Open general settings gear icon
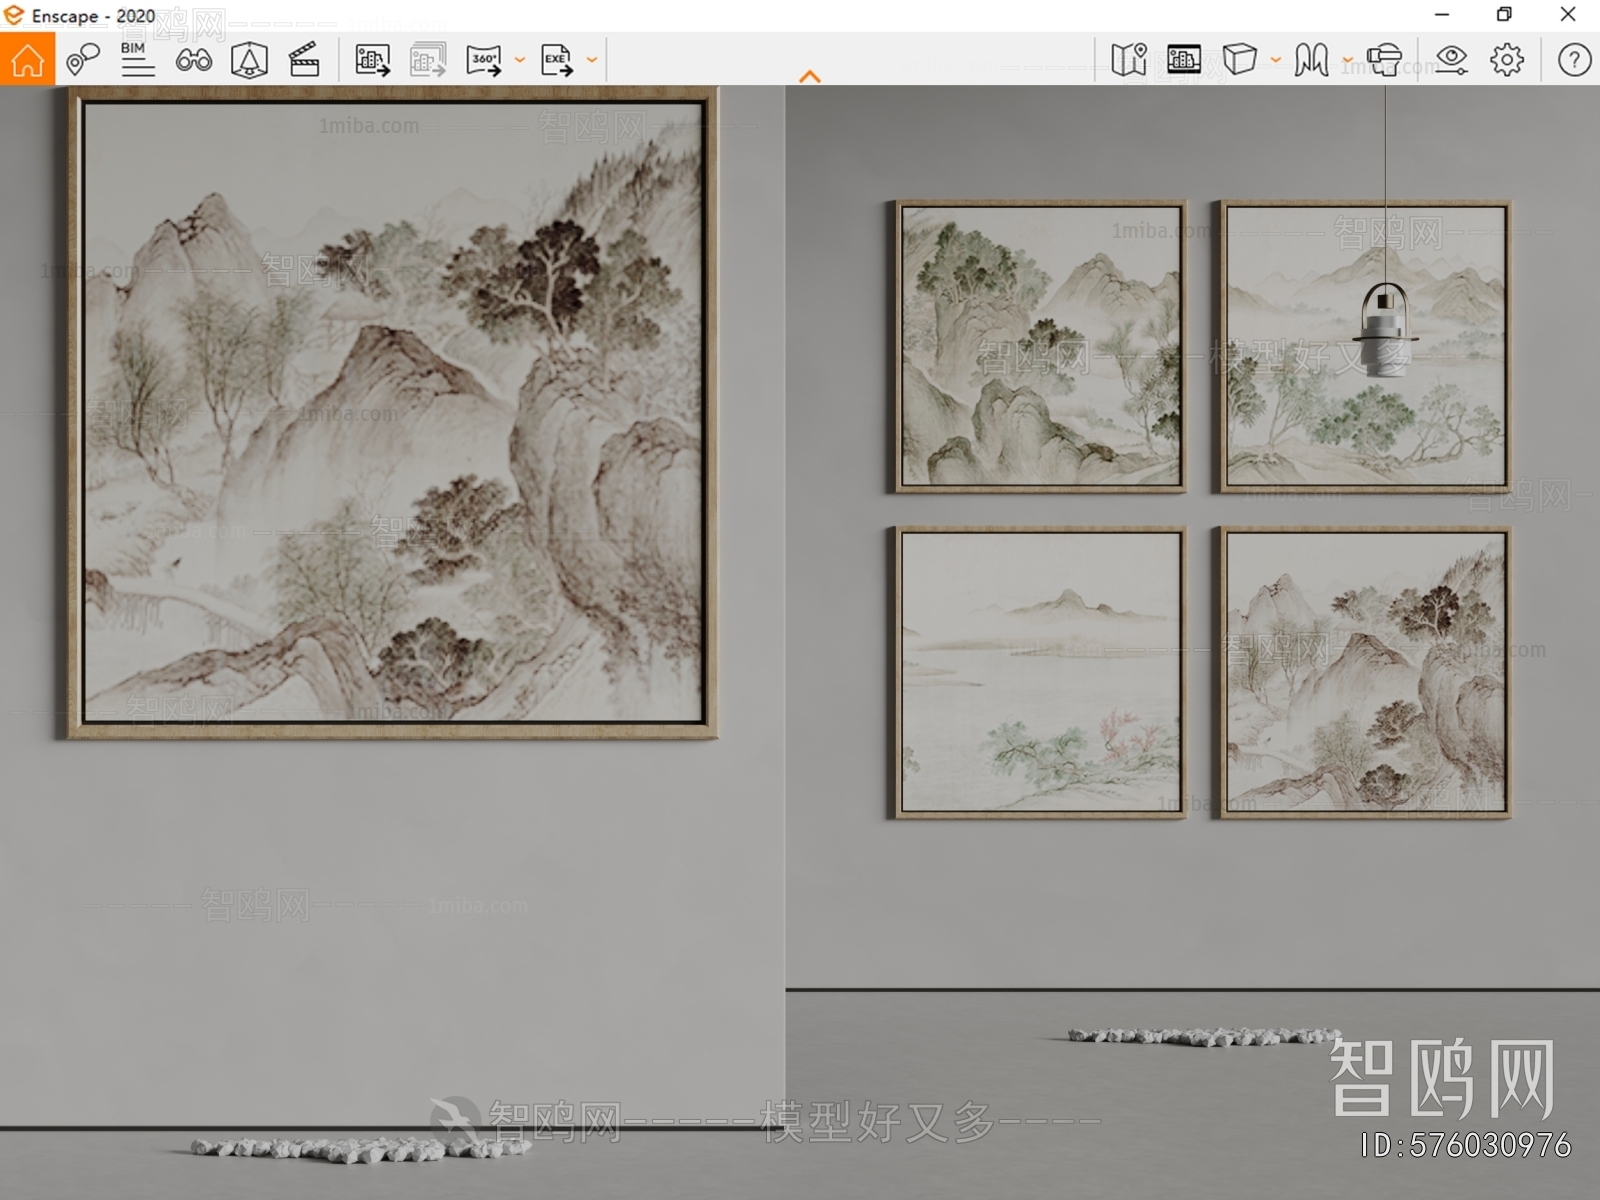This screenshot has height=1200, width=1600. [1507, 60]
